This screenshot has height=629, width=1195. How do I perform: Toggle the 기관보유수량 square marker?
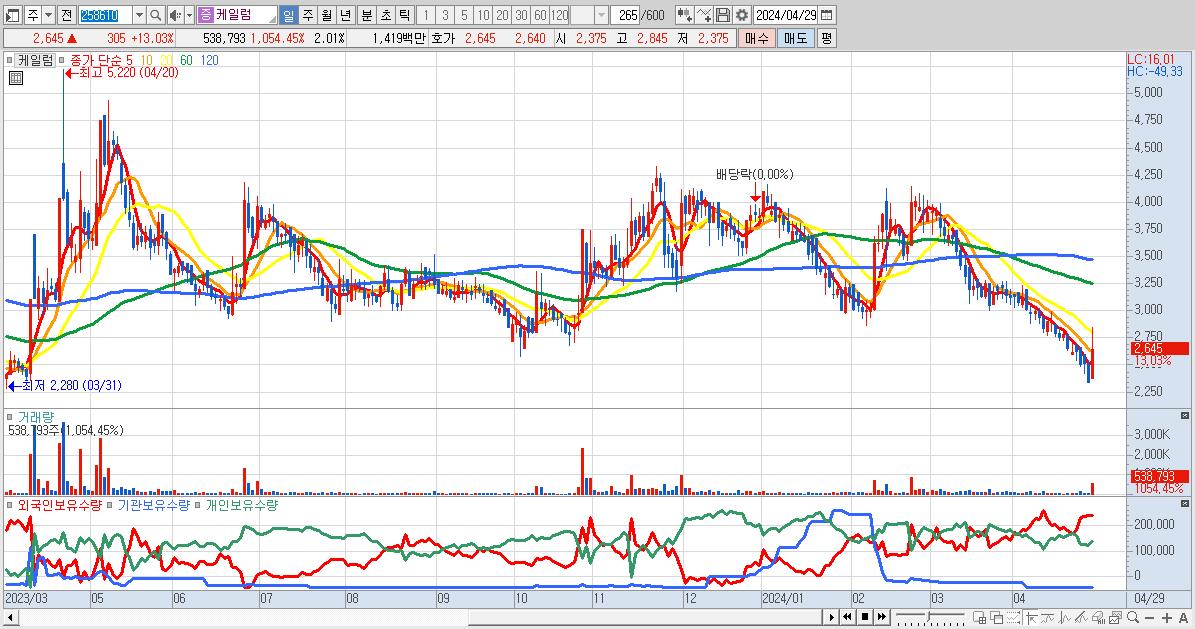pyautogui.click(x=110, y=505)
